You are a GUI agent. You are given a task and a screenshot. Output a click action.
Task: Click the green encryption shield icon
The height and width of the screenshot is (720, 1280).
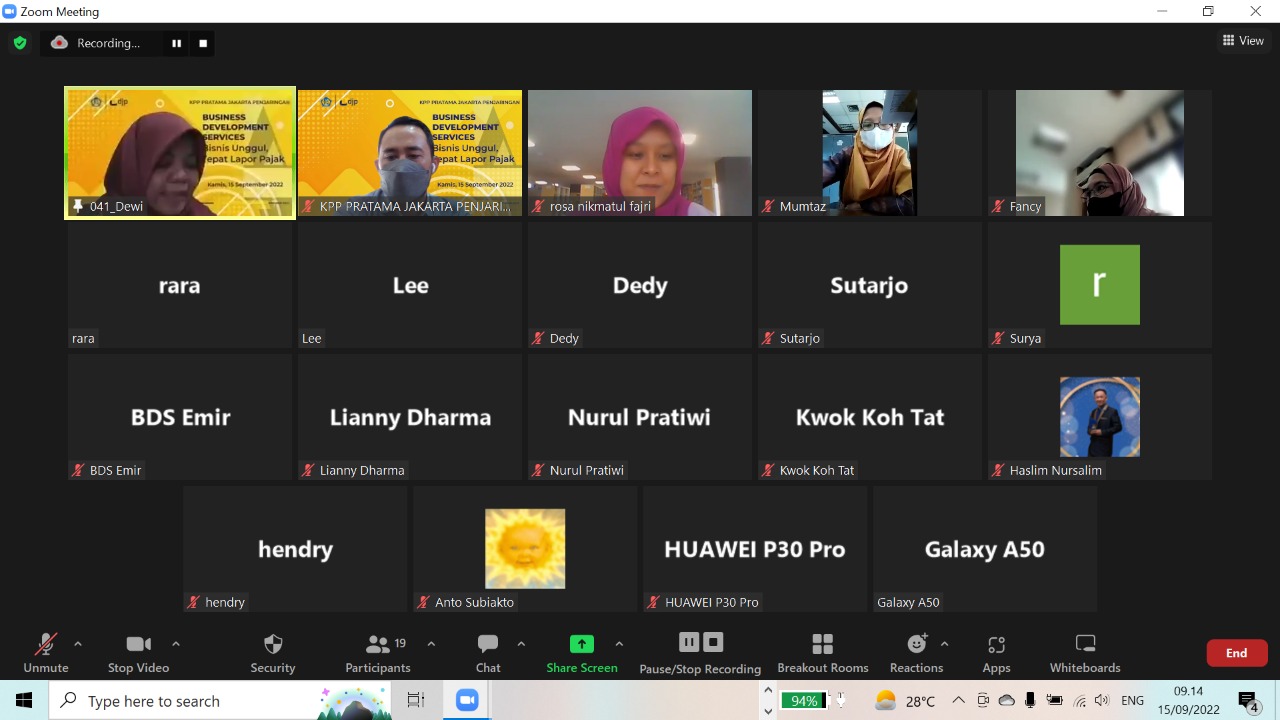[20, 43]
